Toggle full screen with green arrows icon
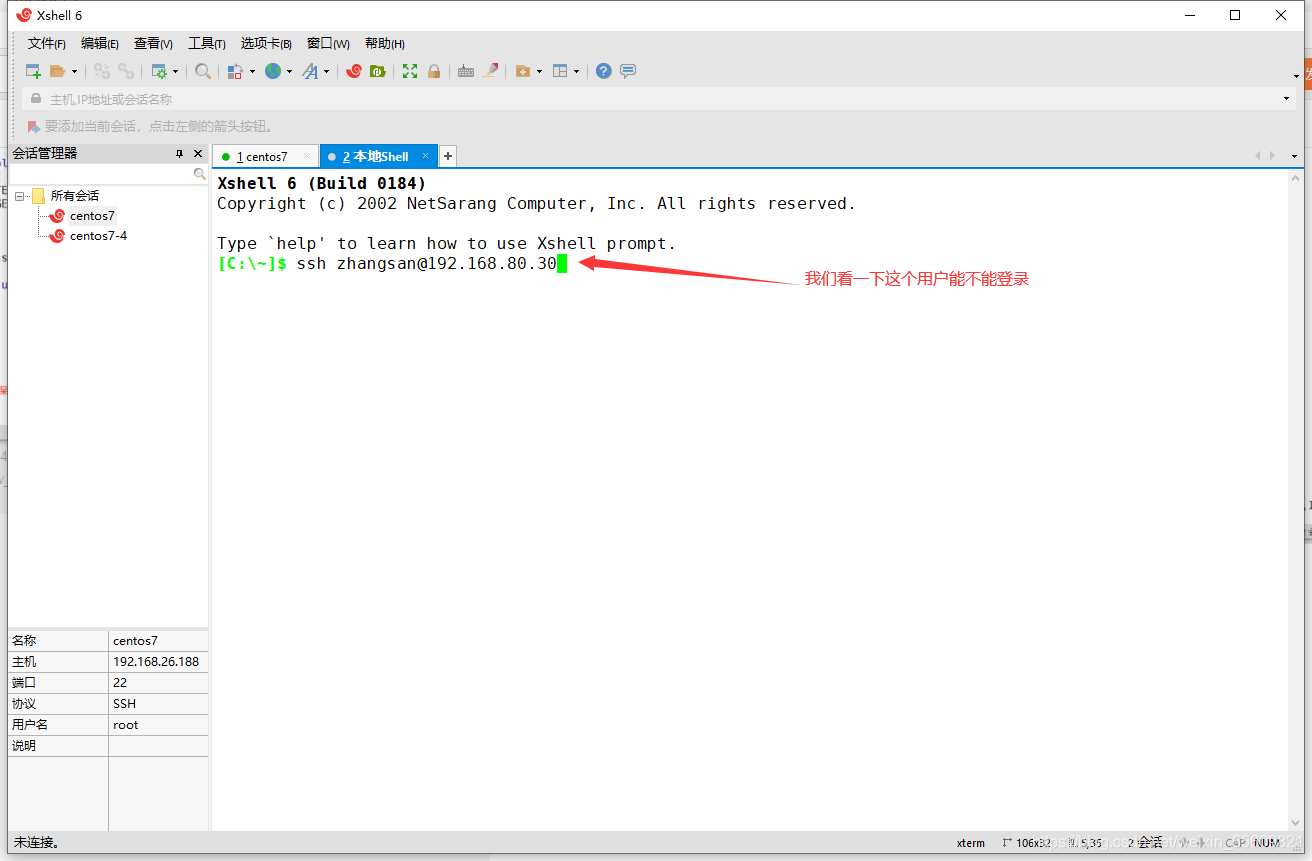Screen dimensions: 1312x861 pos(410,71)
